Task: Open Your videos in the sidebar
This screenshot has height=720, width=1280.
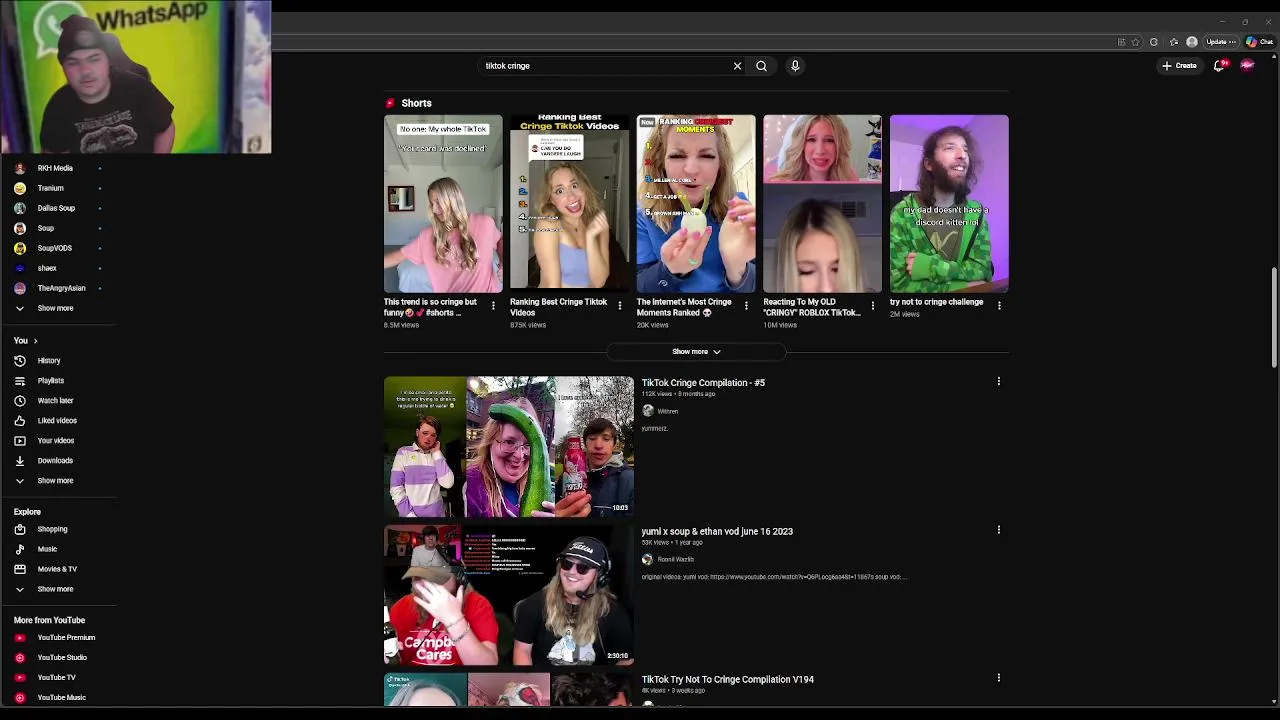Action: coord(58,441)
